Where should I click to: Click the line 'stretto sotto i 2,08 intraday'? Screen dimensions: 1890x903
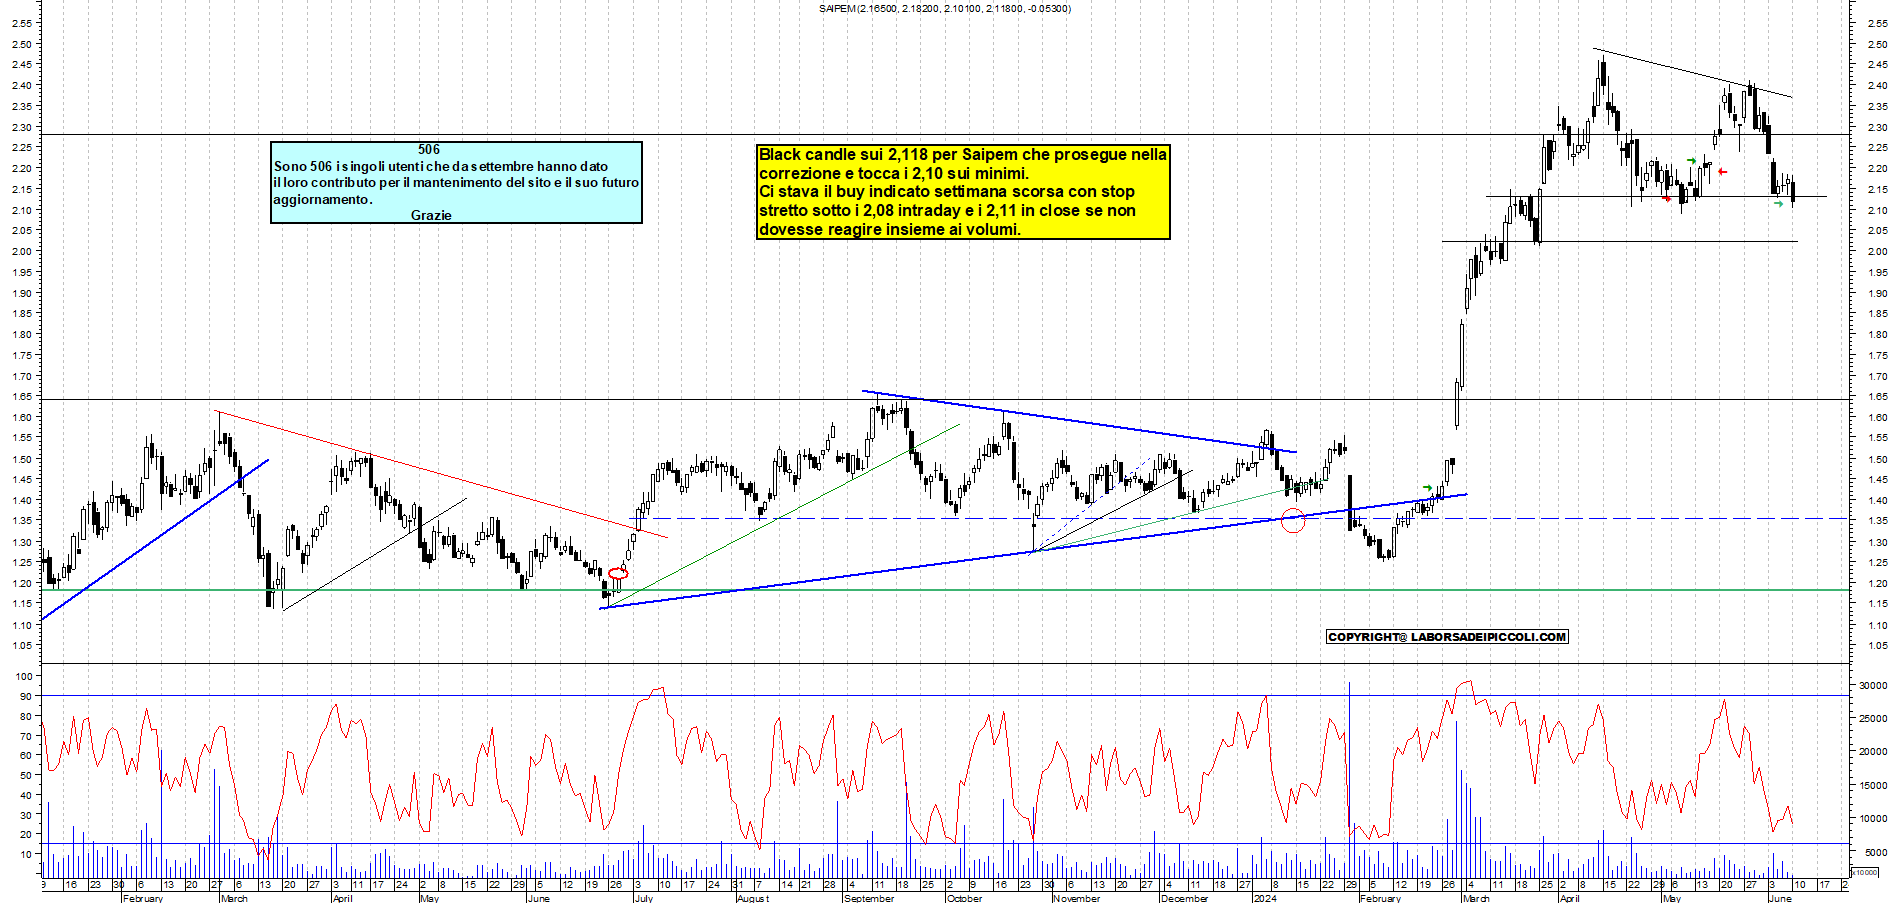pyautogui.click(x=947, y=210)
